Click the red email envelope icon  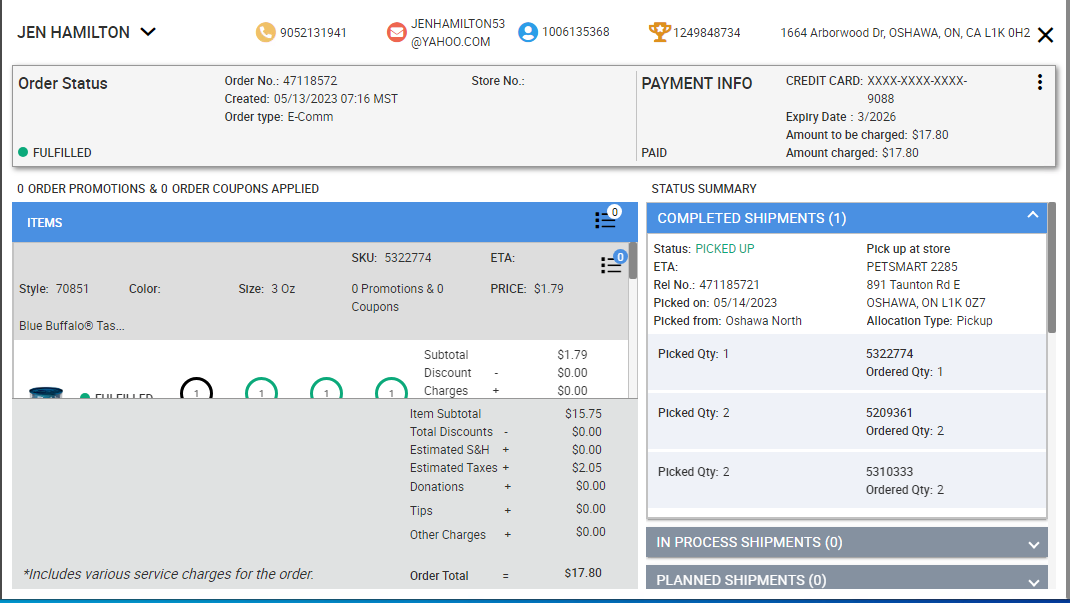click(397, 33)
